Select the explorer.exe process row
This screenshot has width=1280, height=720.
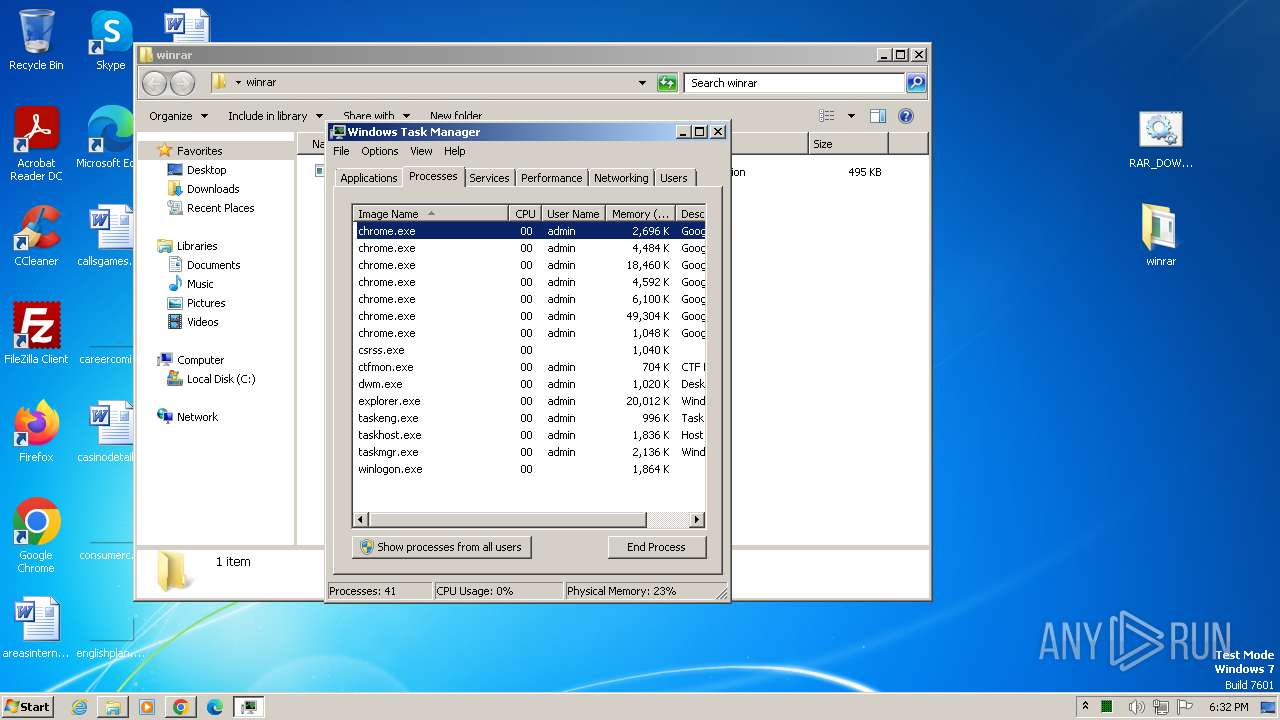pos(530,401)
